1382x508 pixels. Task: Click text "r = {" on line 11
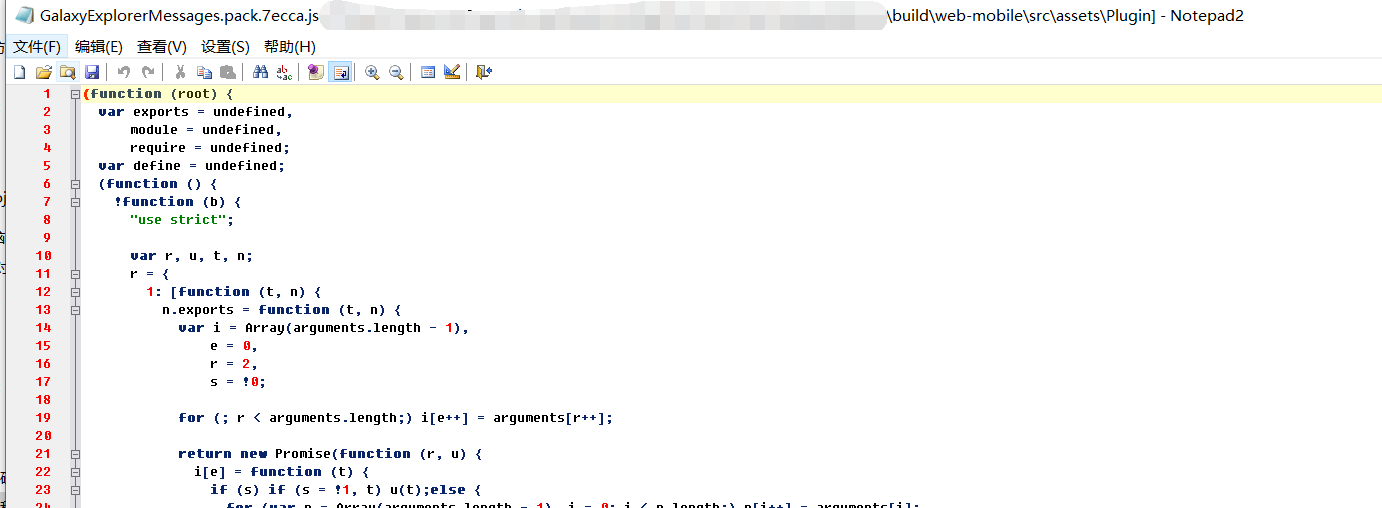pyautogui.click(x=150, y=274)
